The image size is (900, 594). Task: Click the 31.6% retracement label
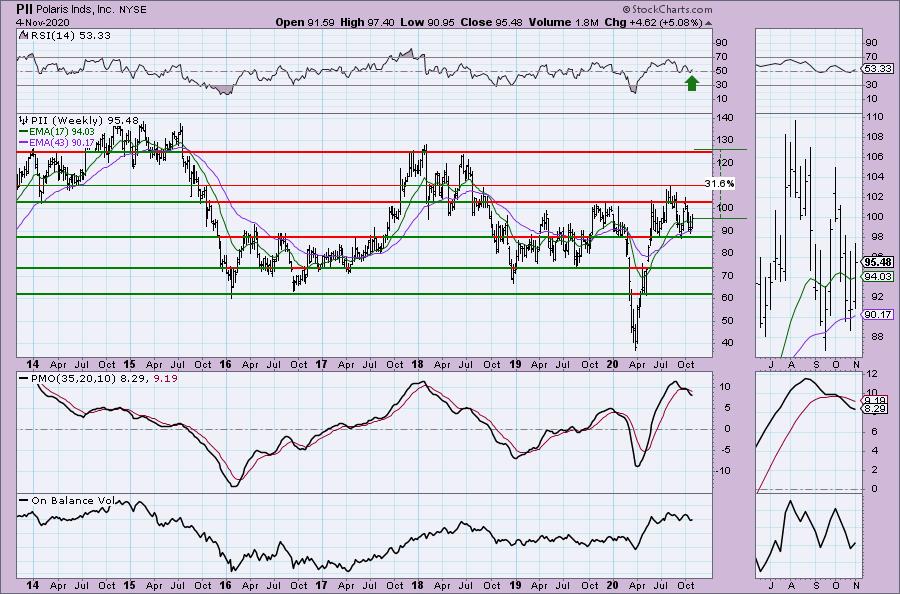point(720,184)
